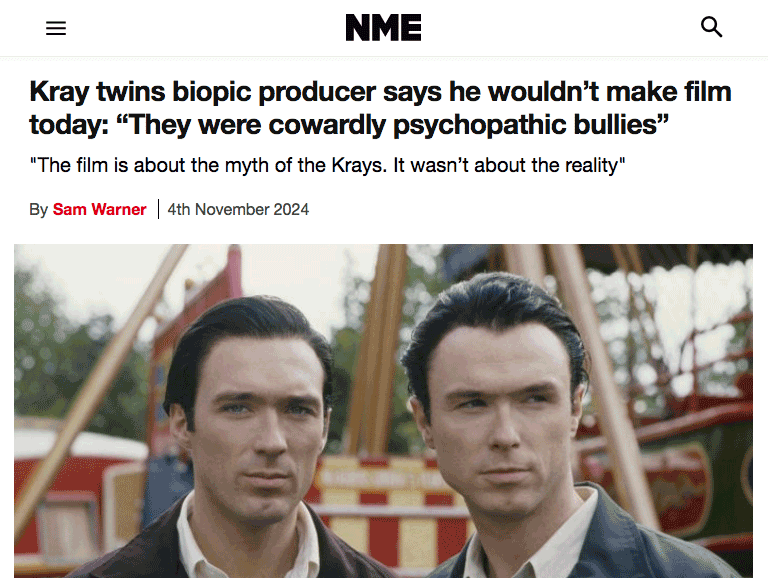Click the divider between author and date
The height and width of the screenshot is (578, 768).
(158, 209)
